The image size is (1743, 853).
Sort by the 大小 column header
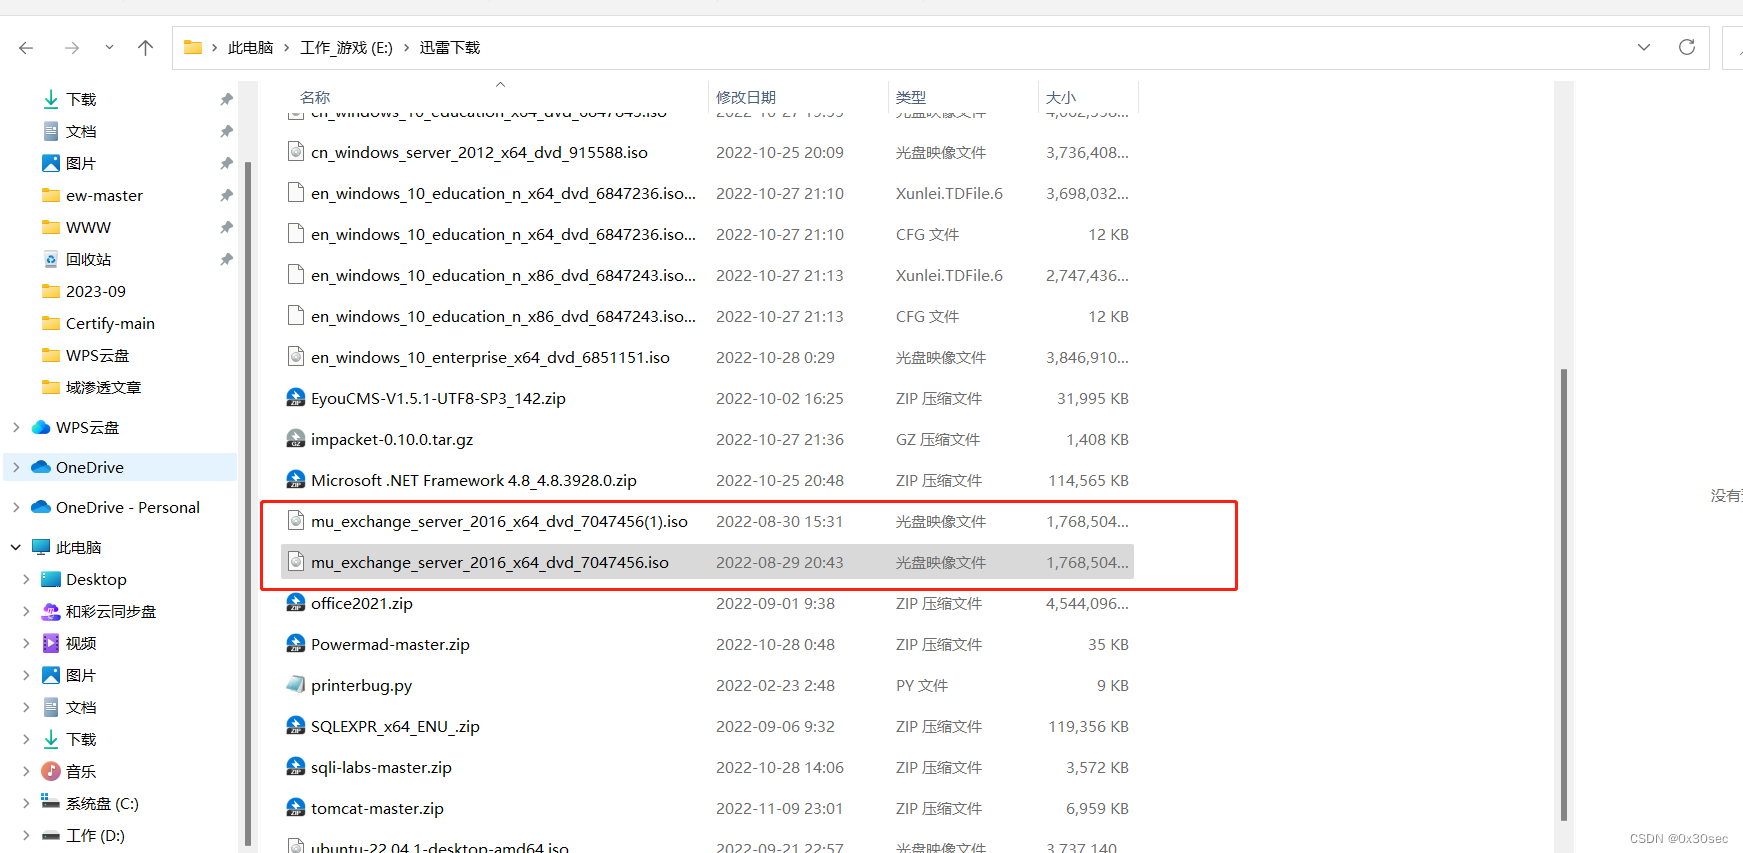pos(1061,97)
